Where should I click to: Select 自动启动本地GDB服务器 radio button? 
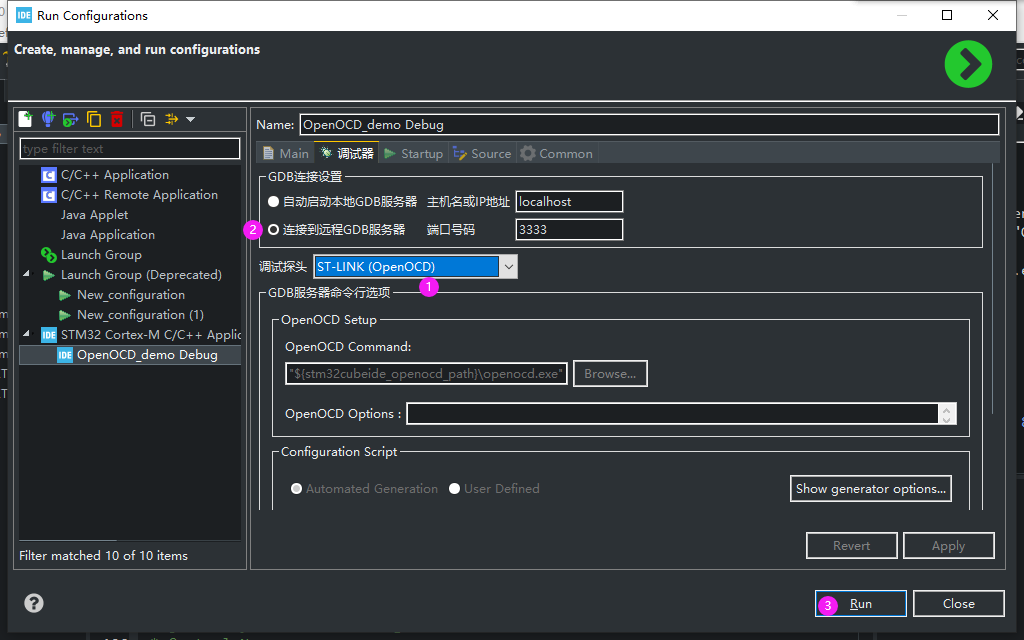pyautogui.click(x=274, y=202)
